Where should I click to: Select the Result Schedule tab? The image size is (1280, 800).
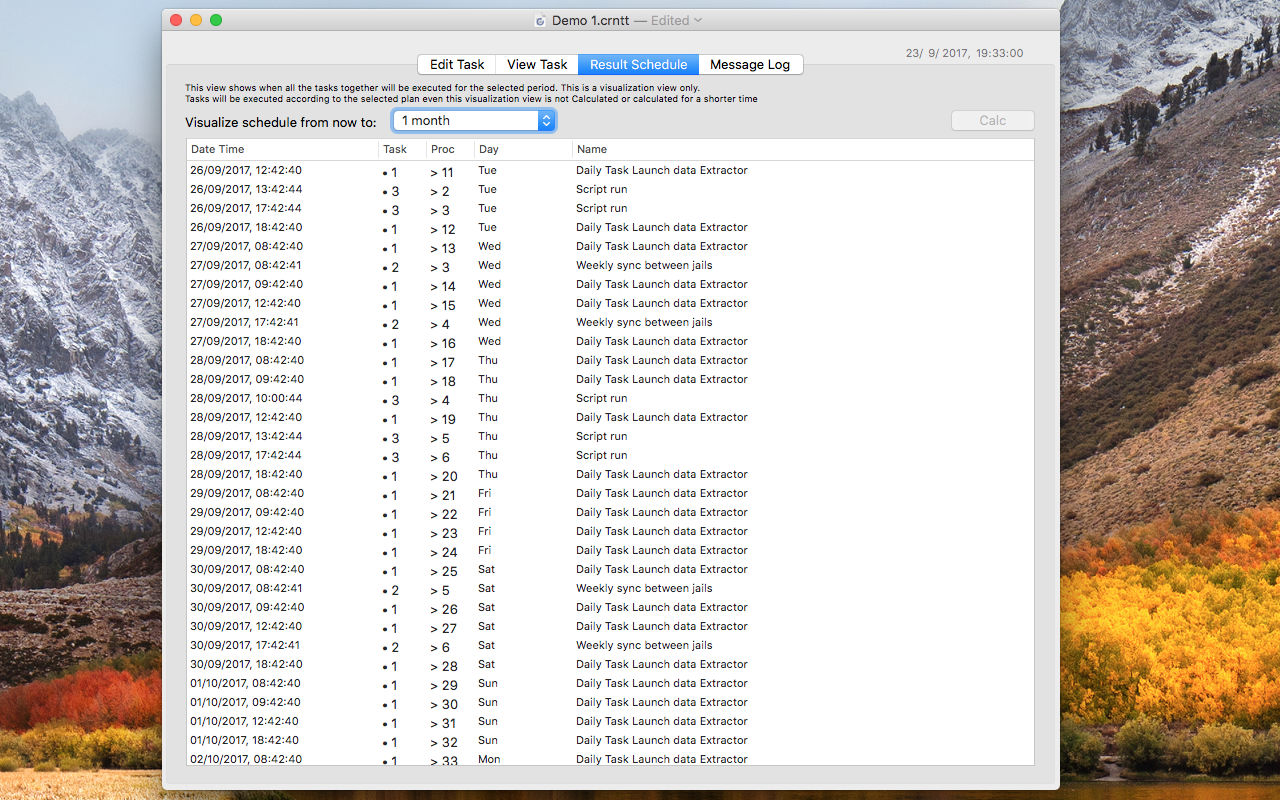click(x=638, y=64)
